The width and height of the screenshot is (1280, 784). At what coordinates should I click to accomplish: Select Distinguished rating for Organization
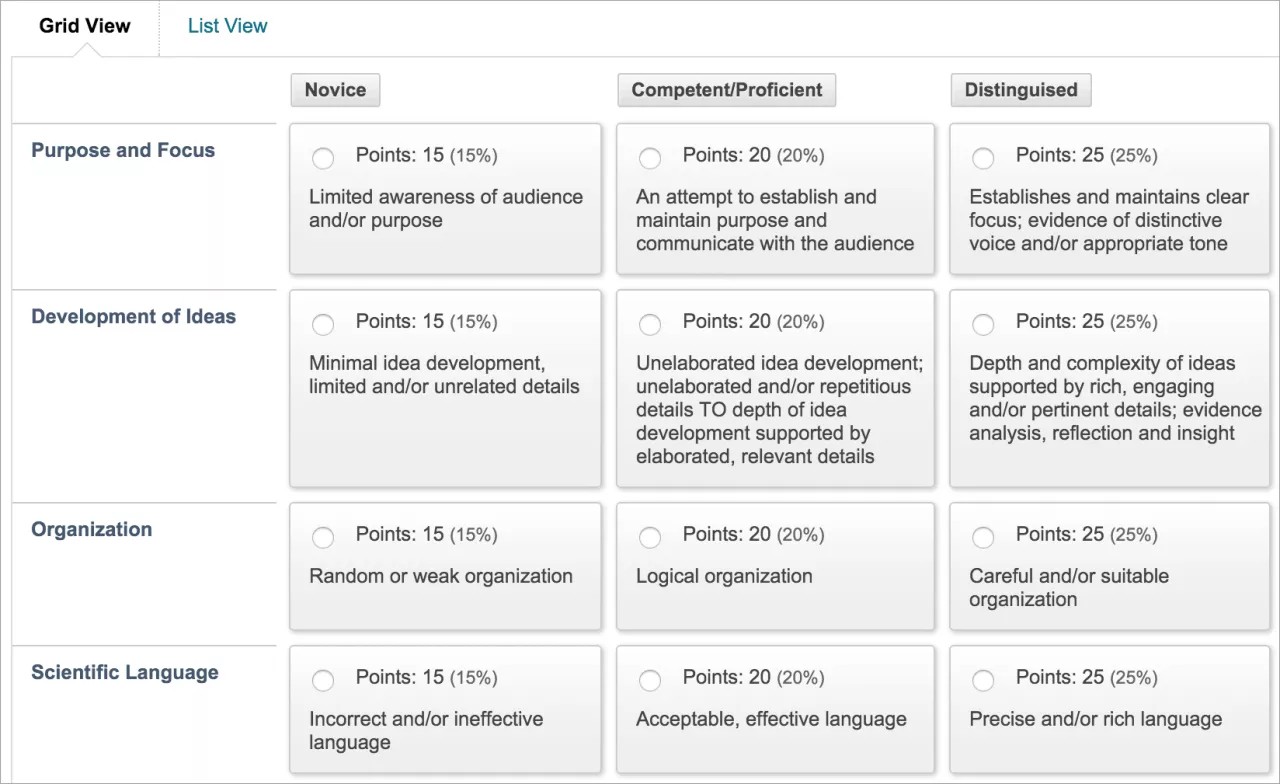983,537
